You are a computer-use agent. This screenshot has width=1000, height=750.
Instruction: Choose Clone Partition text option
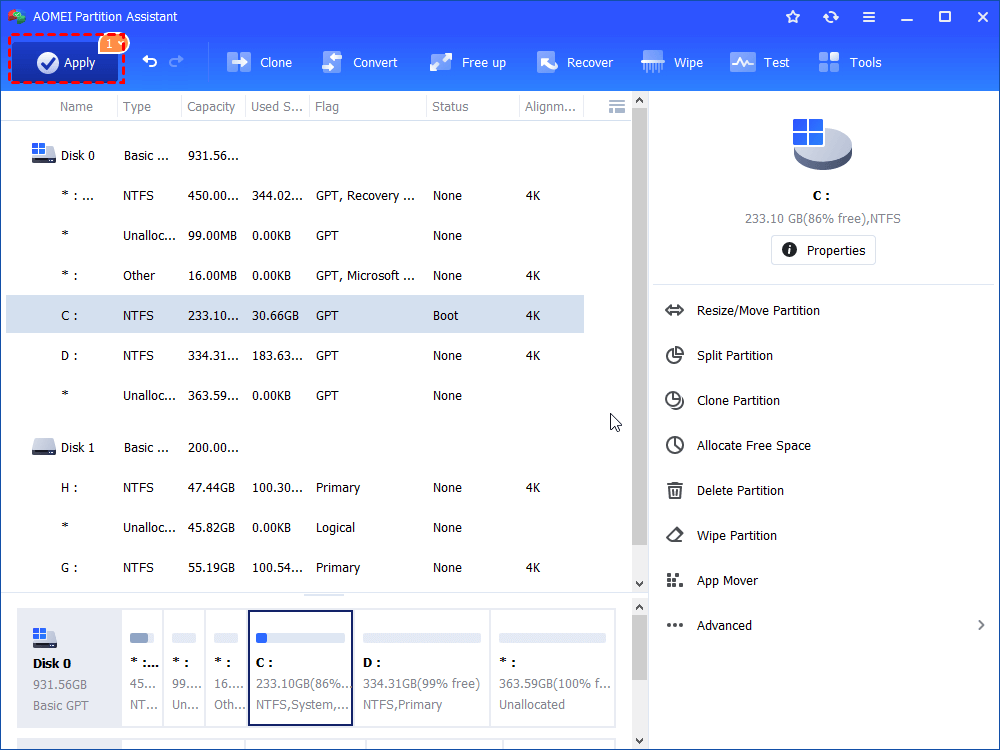pos(739,401)
